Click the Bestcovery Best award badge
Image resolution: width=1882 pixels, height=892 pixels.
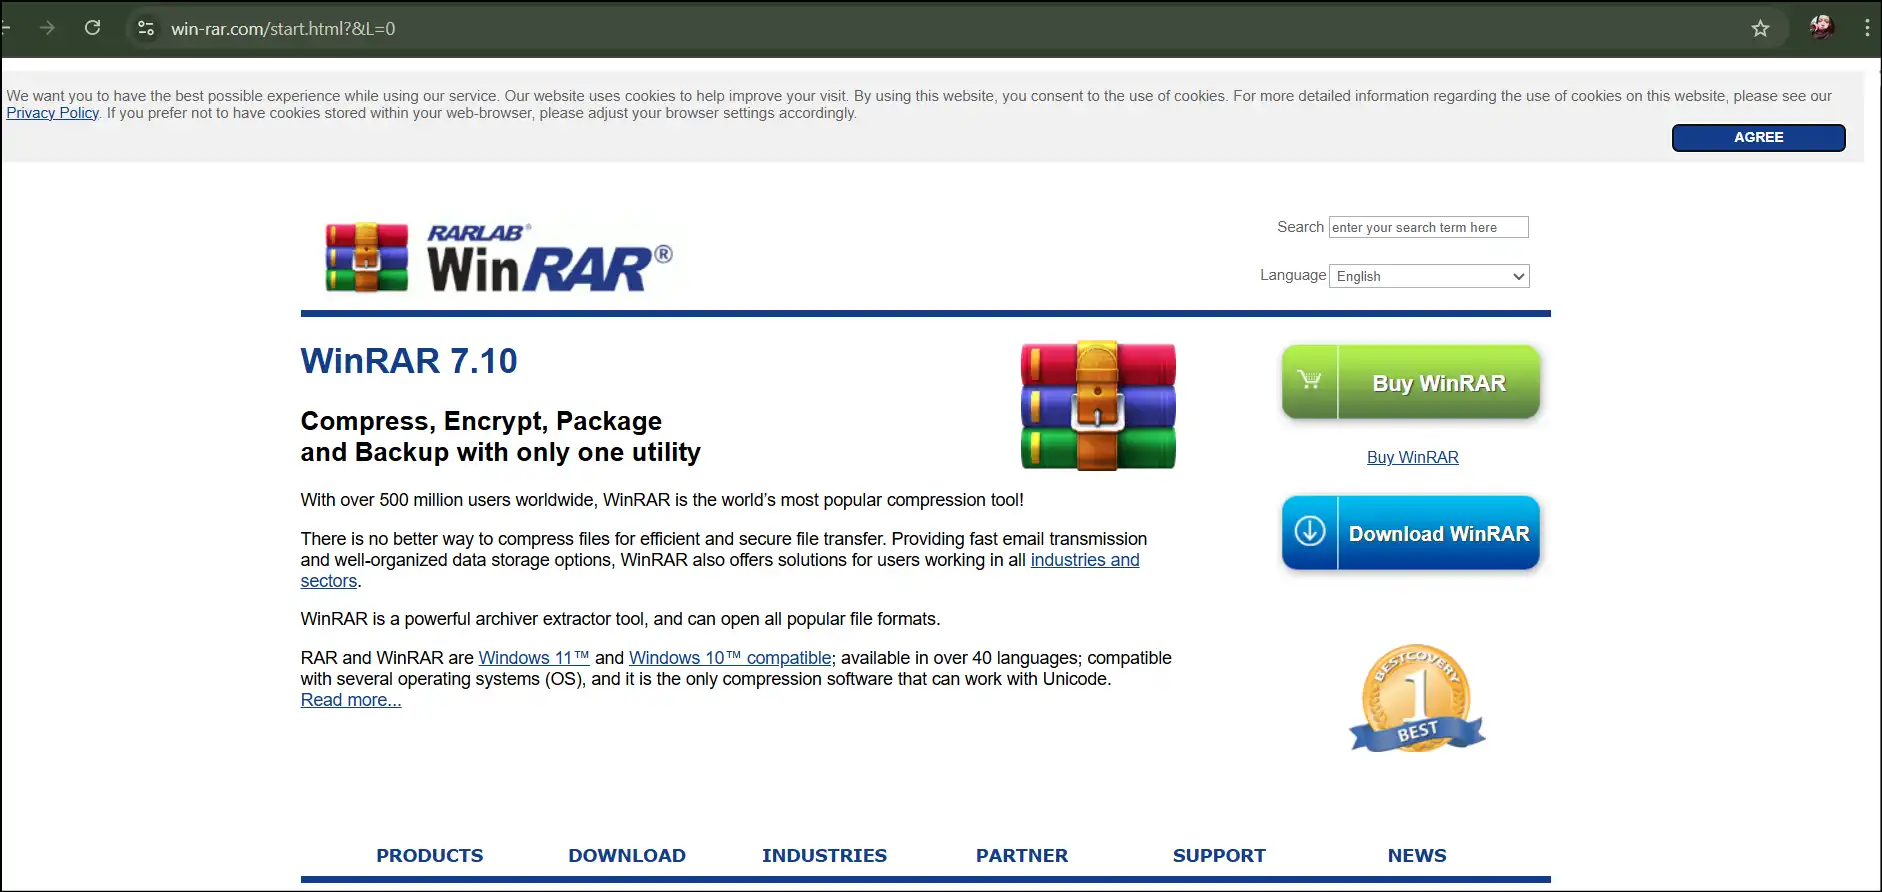tap(1417, 698)
